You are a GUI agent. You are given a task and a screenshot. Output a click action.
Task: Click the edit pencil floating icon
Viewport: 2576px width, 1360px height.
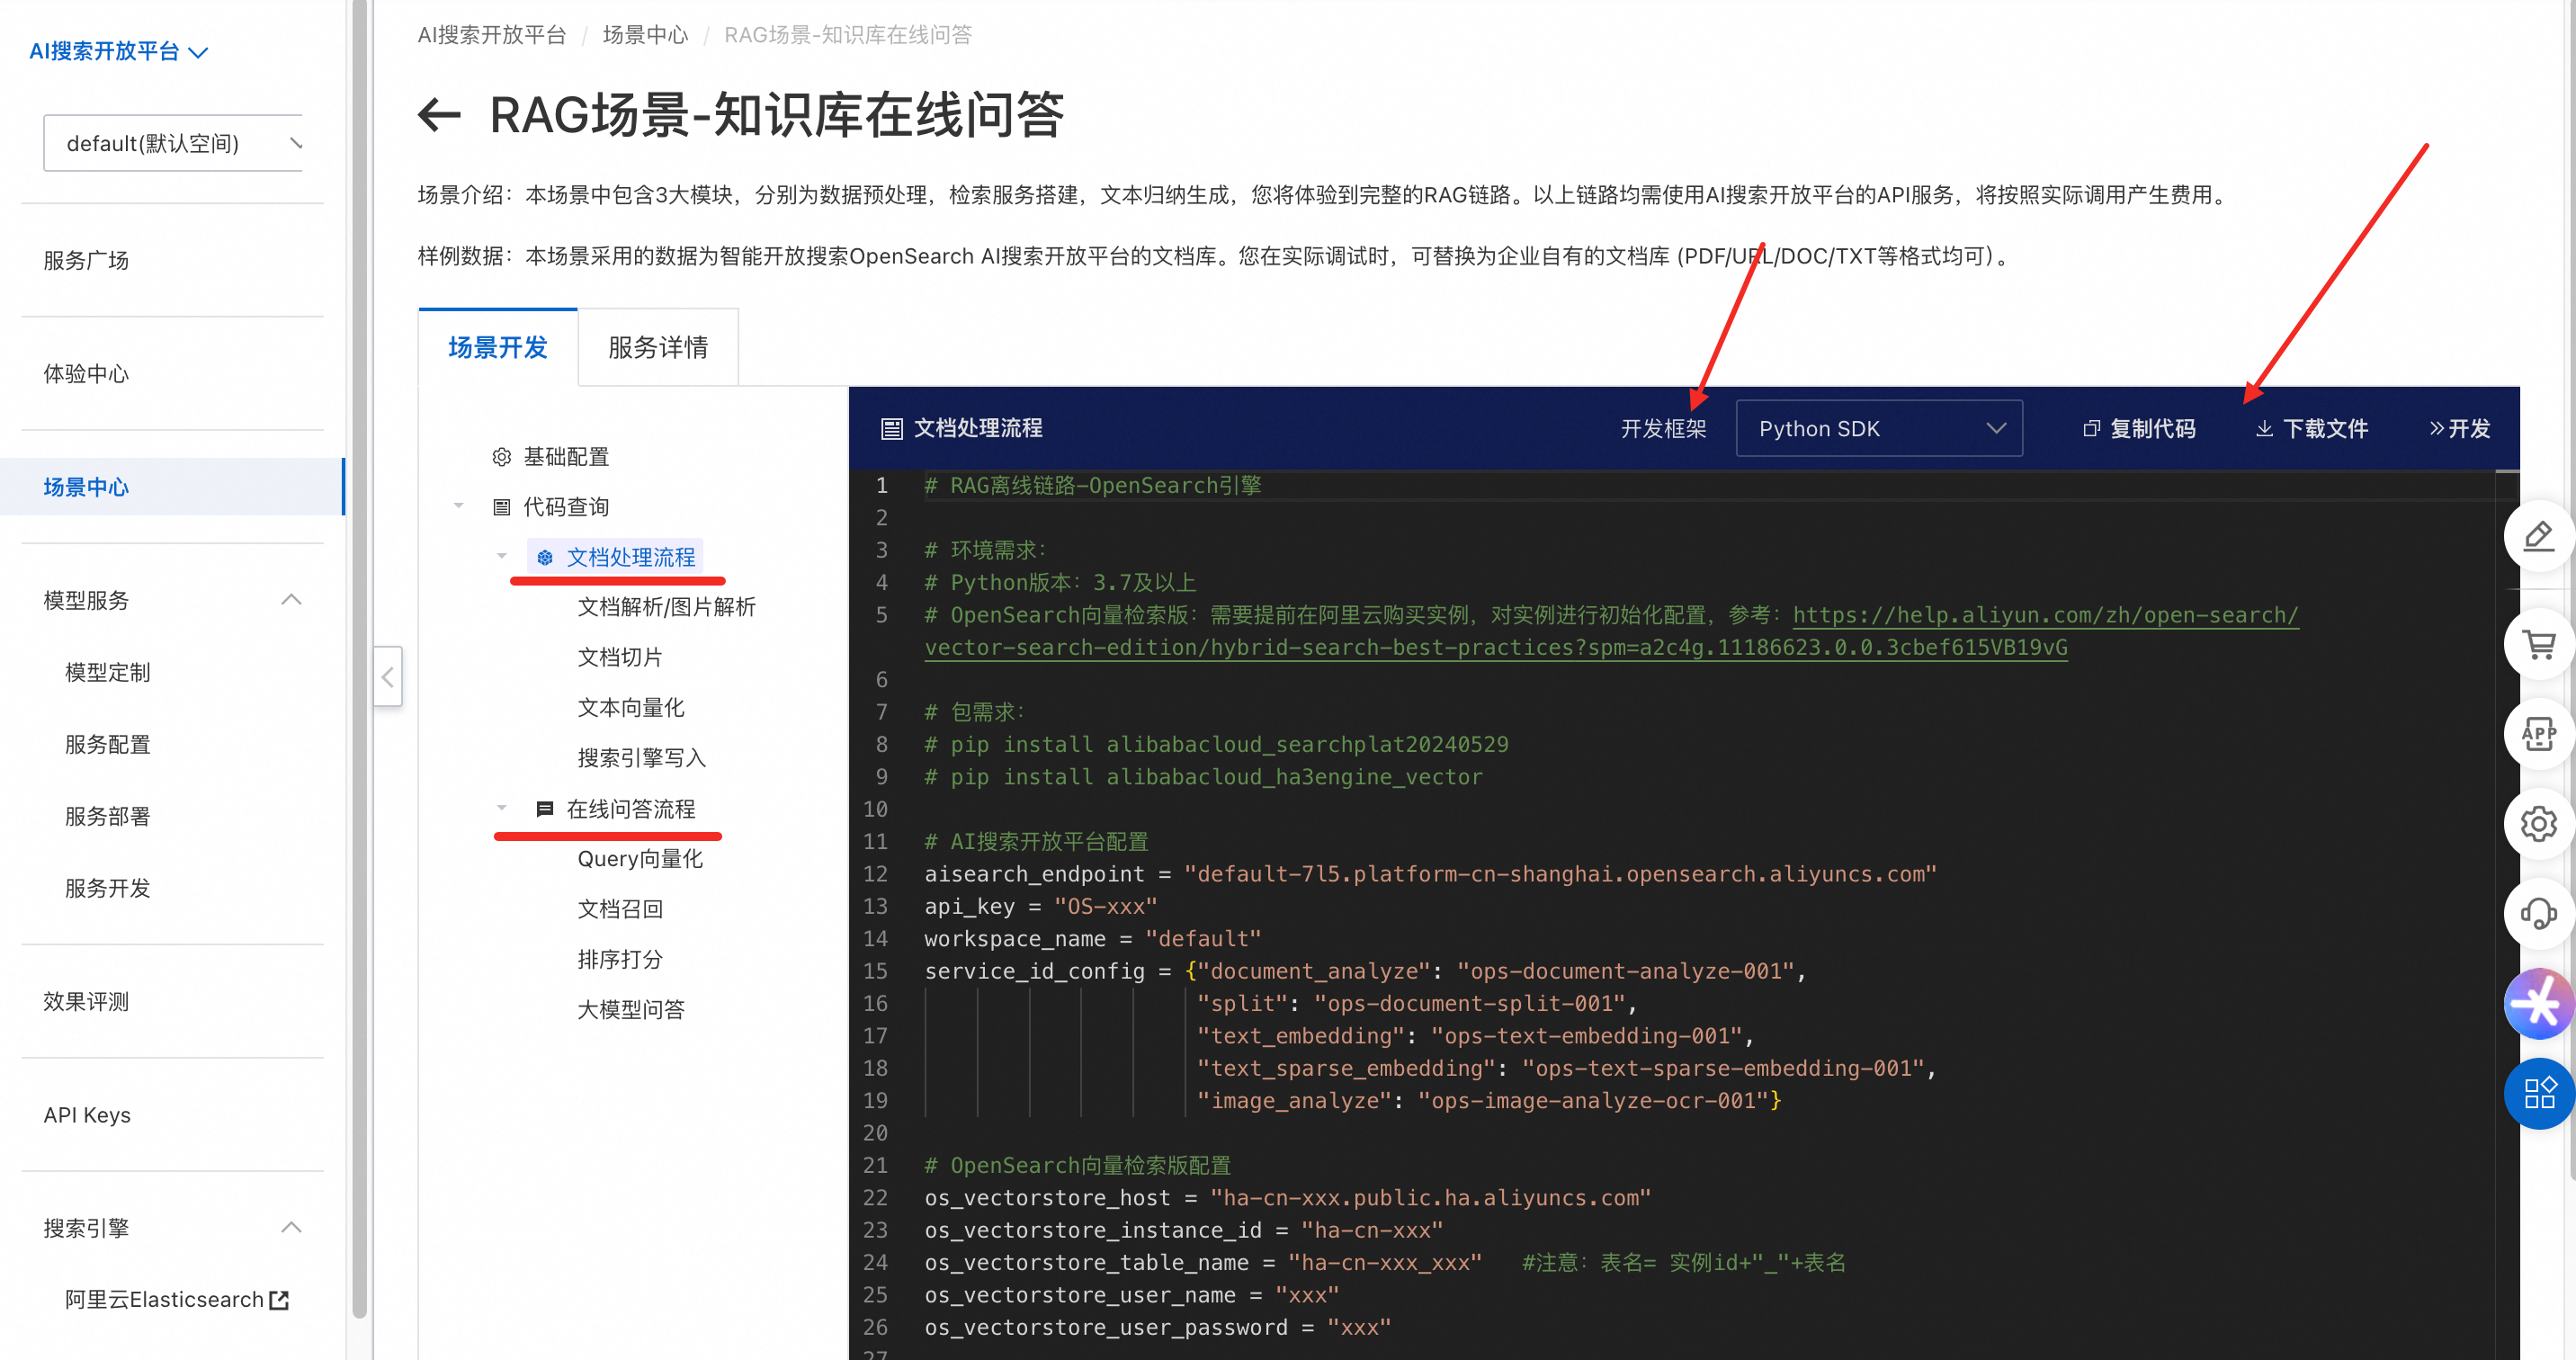pyautogui.click(x=2538, y=537)
